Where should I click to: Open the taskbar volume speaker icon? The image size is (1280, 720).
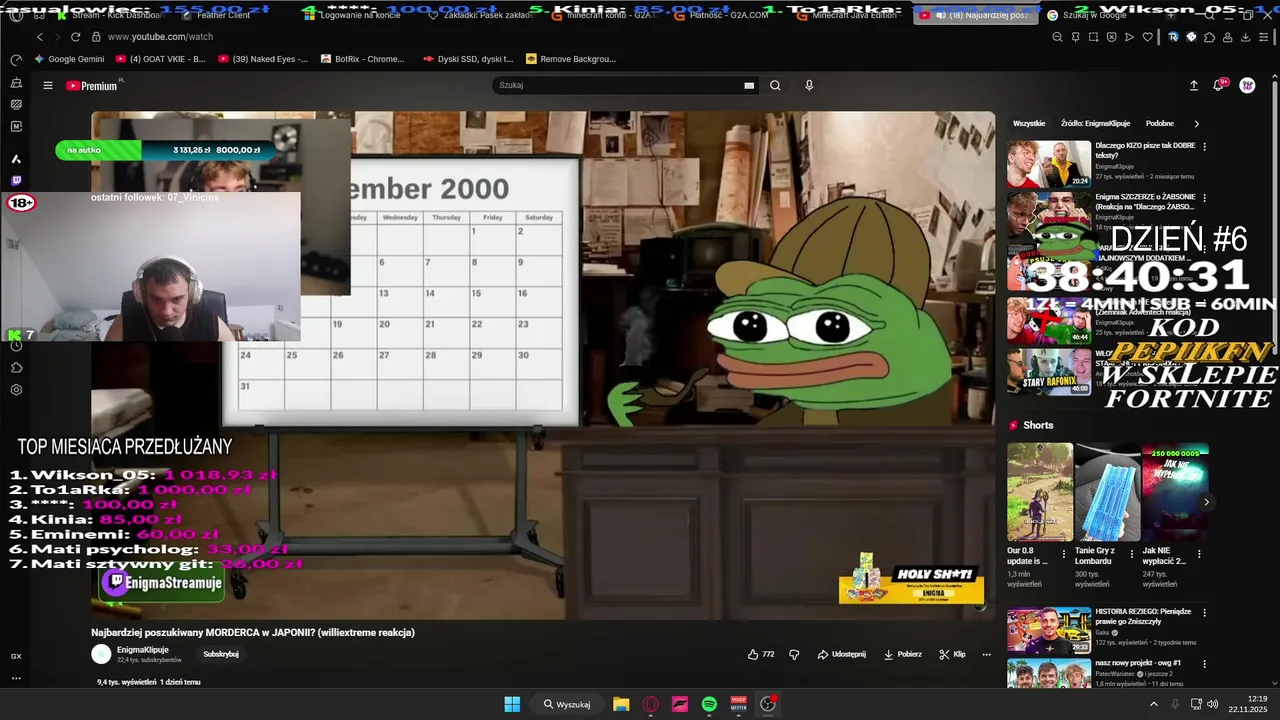point(1212,704)
